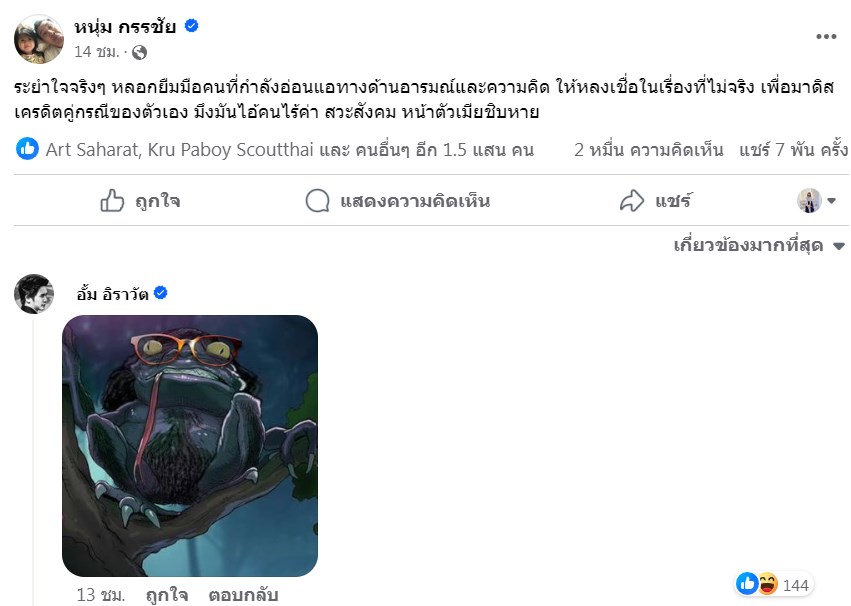Image resolution: width=851 pixels, height=606 pixels.
Task: Click verified badge next to อั้ม อิราวัต
Action: coord(161,293)
